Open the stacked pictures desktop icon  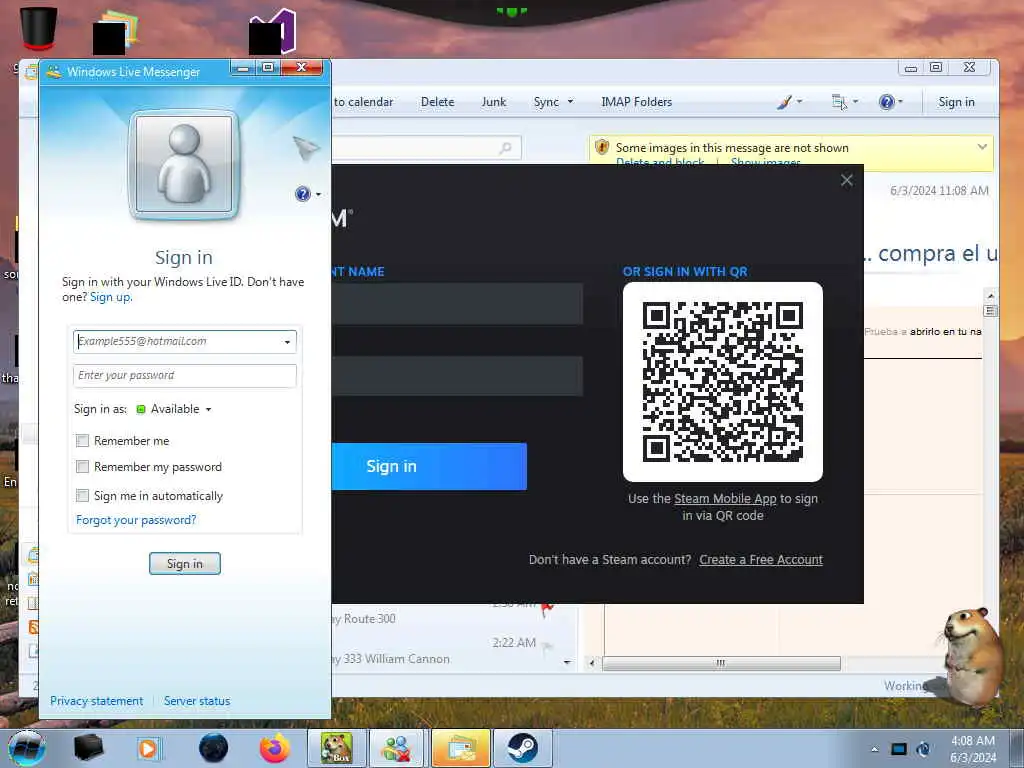[118, 33]
